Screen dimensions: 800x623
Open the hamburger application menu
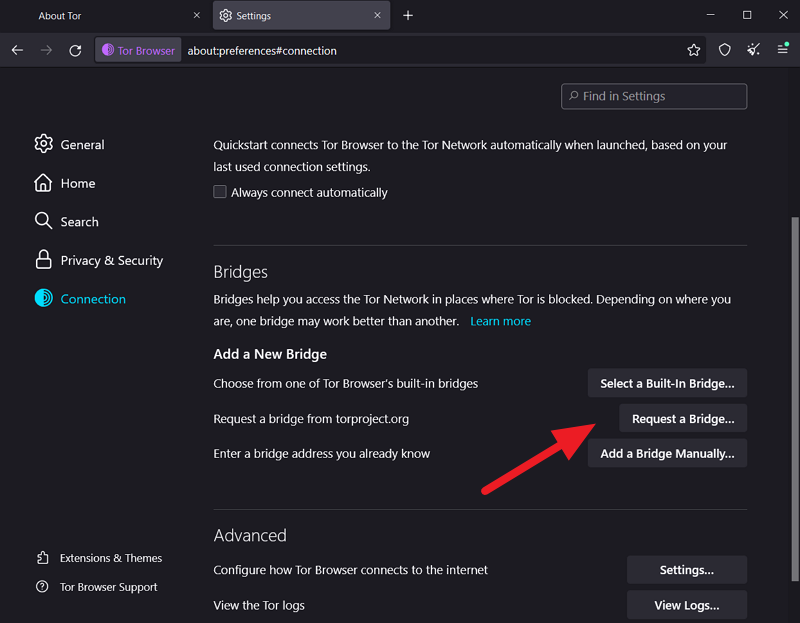tap(783, 49)
